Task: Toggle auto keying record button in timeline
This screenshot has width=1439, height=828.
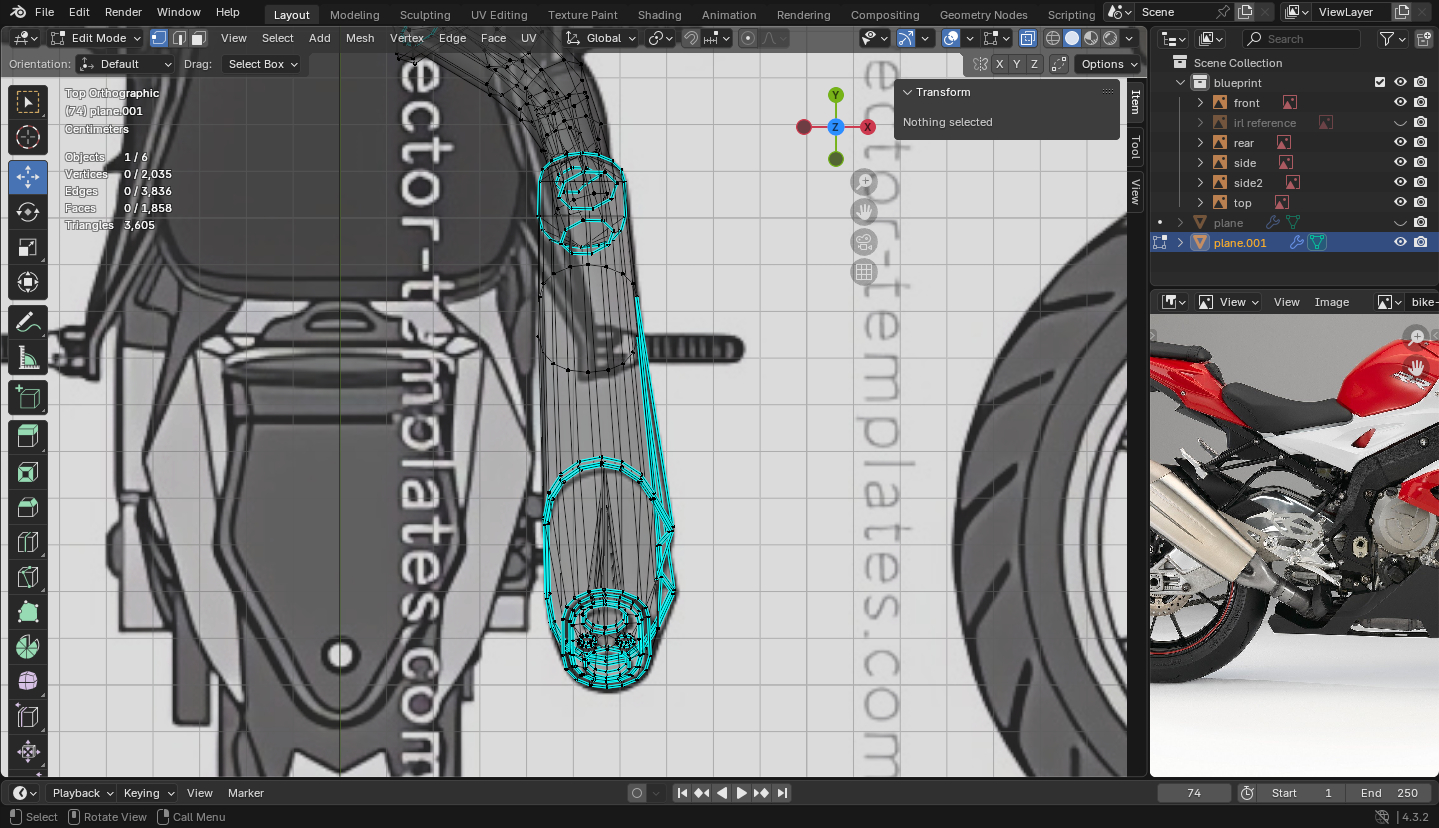Action: coord(637,793)
